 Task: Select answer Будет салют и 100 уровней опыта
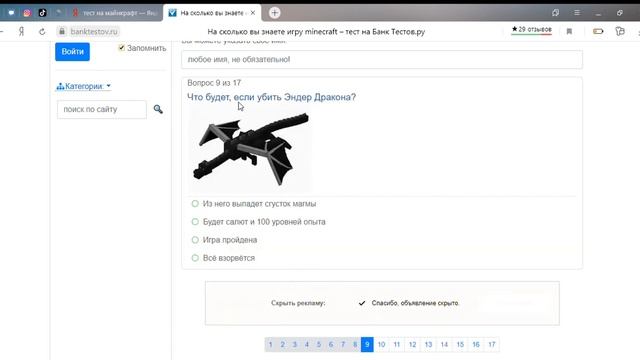(x=195, y=222)
